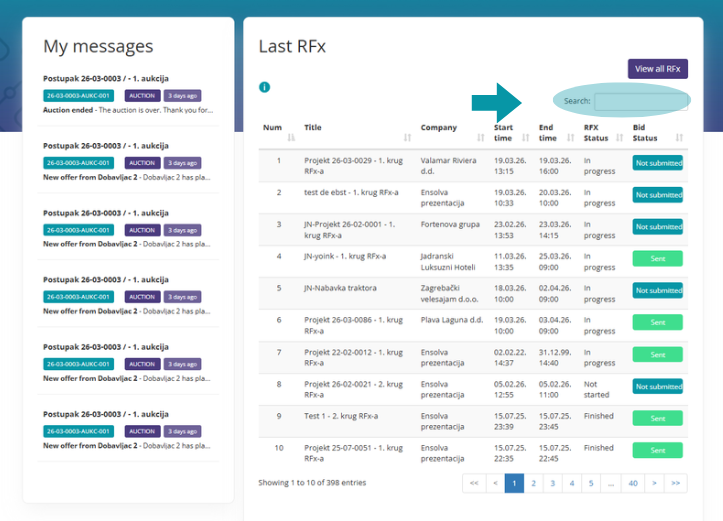Jump to page 40 in pagination

coord(633,483)
